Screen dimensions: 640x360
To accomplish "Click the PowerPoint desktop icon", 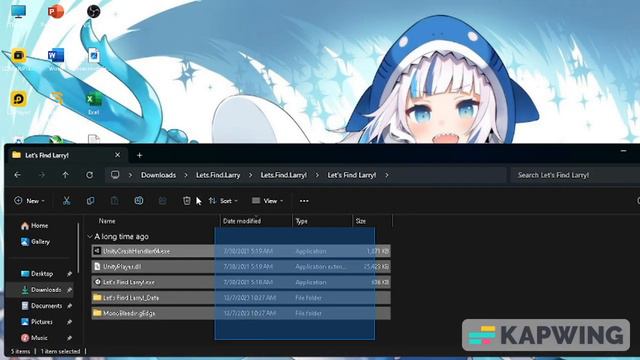I will 56,11.
